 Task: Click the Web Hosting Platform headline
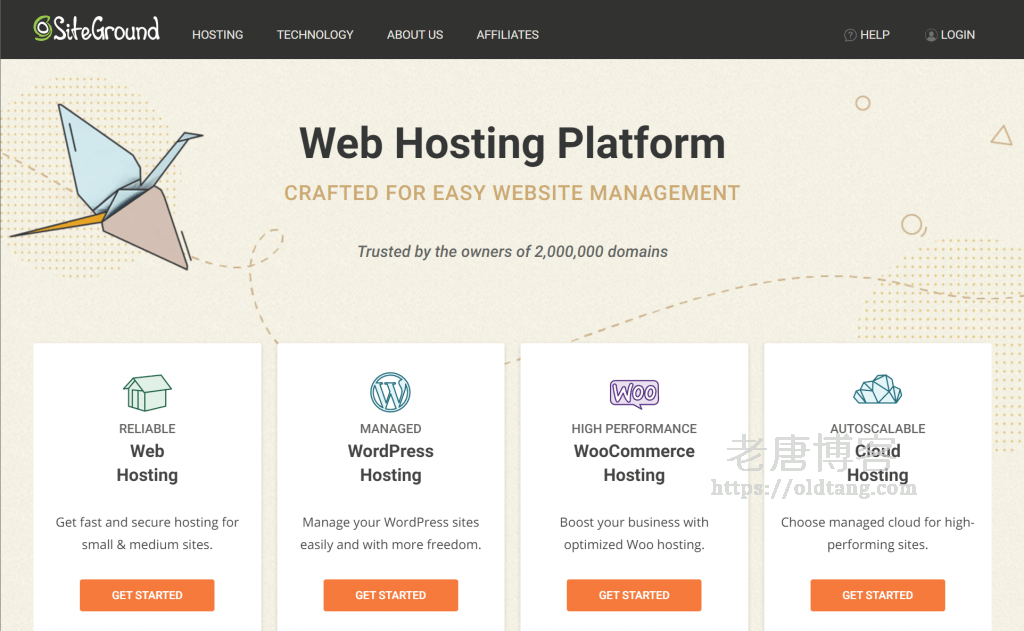coord(512,143)
